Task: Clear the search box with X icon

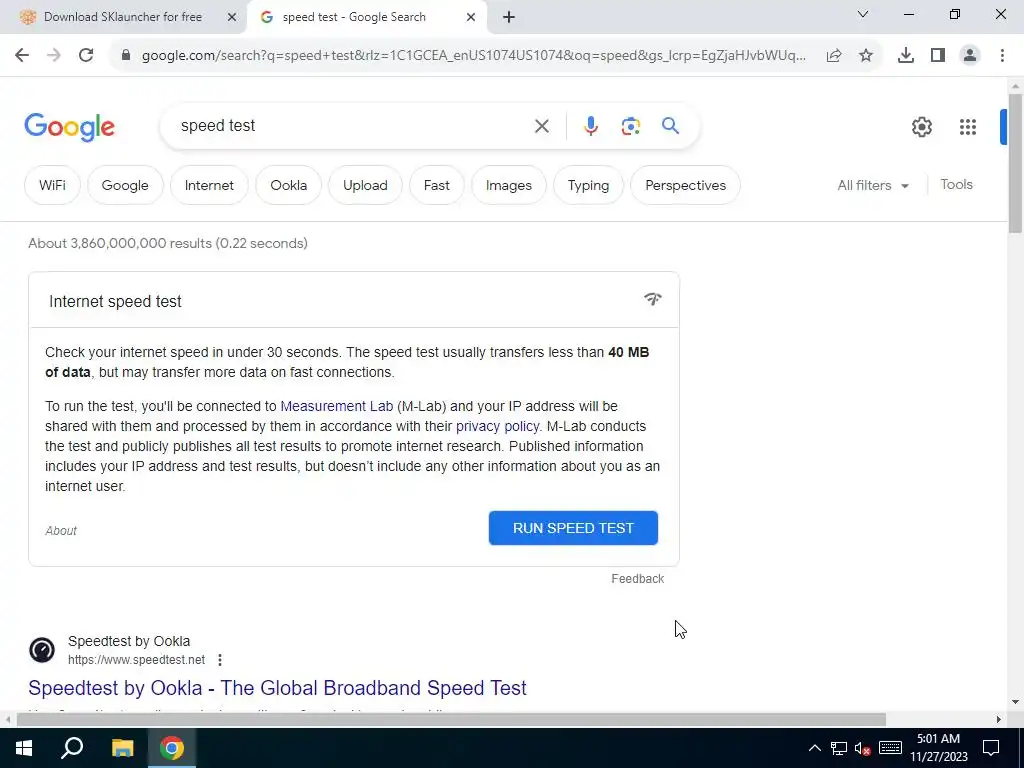Action: pos(541,126)
